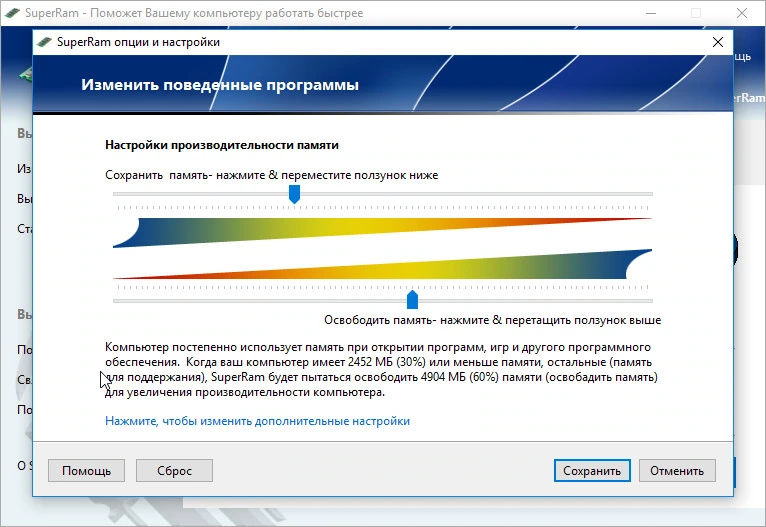Image resolution: width=766 pixels, height=527 pixels.
Task: Click the label Освободить память below the bottom slider
Action: [492, 320]
